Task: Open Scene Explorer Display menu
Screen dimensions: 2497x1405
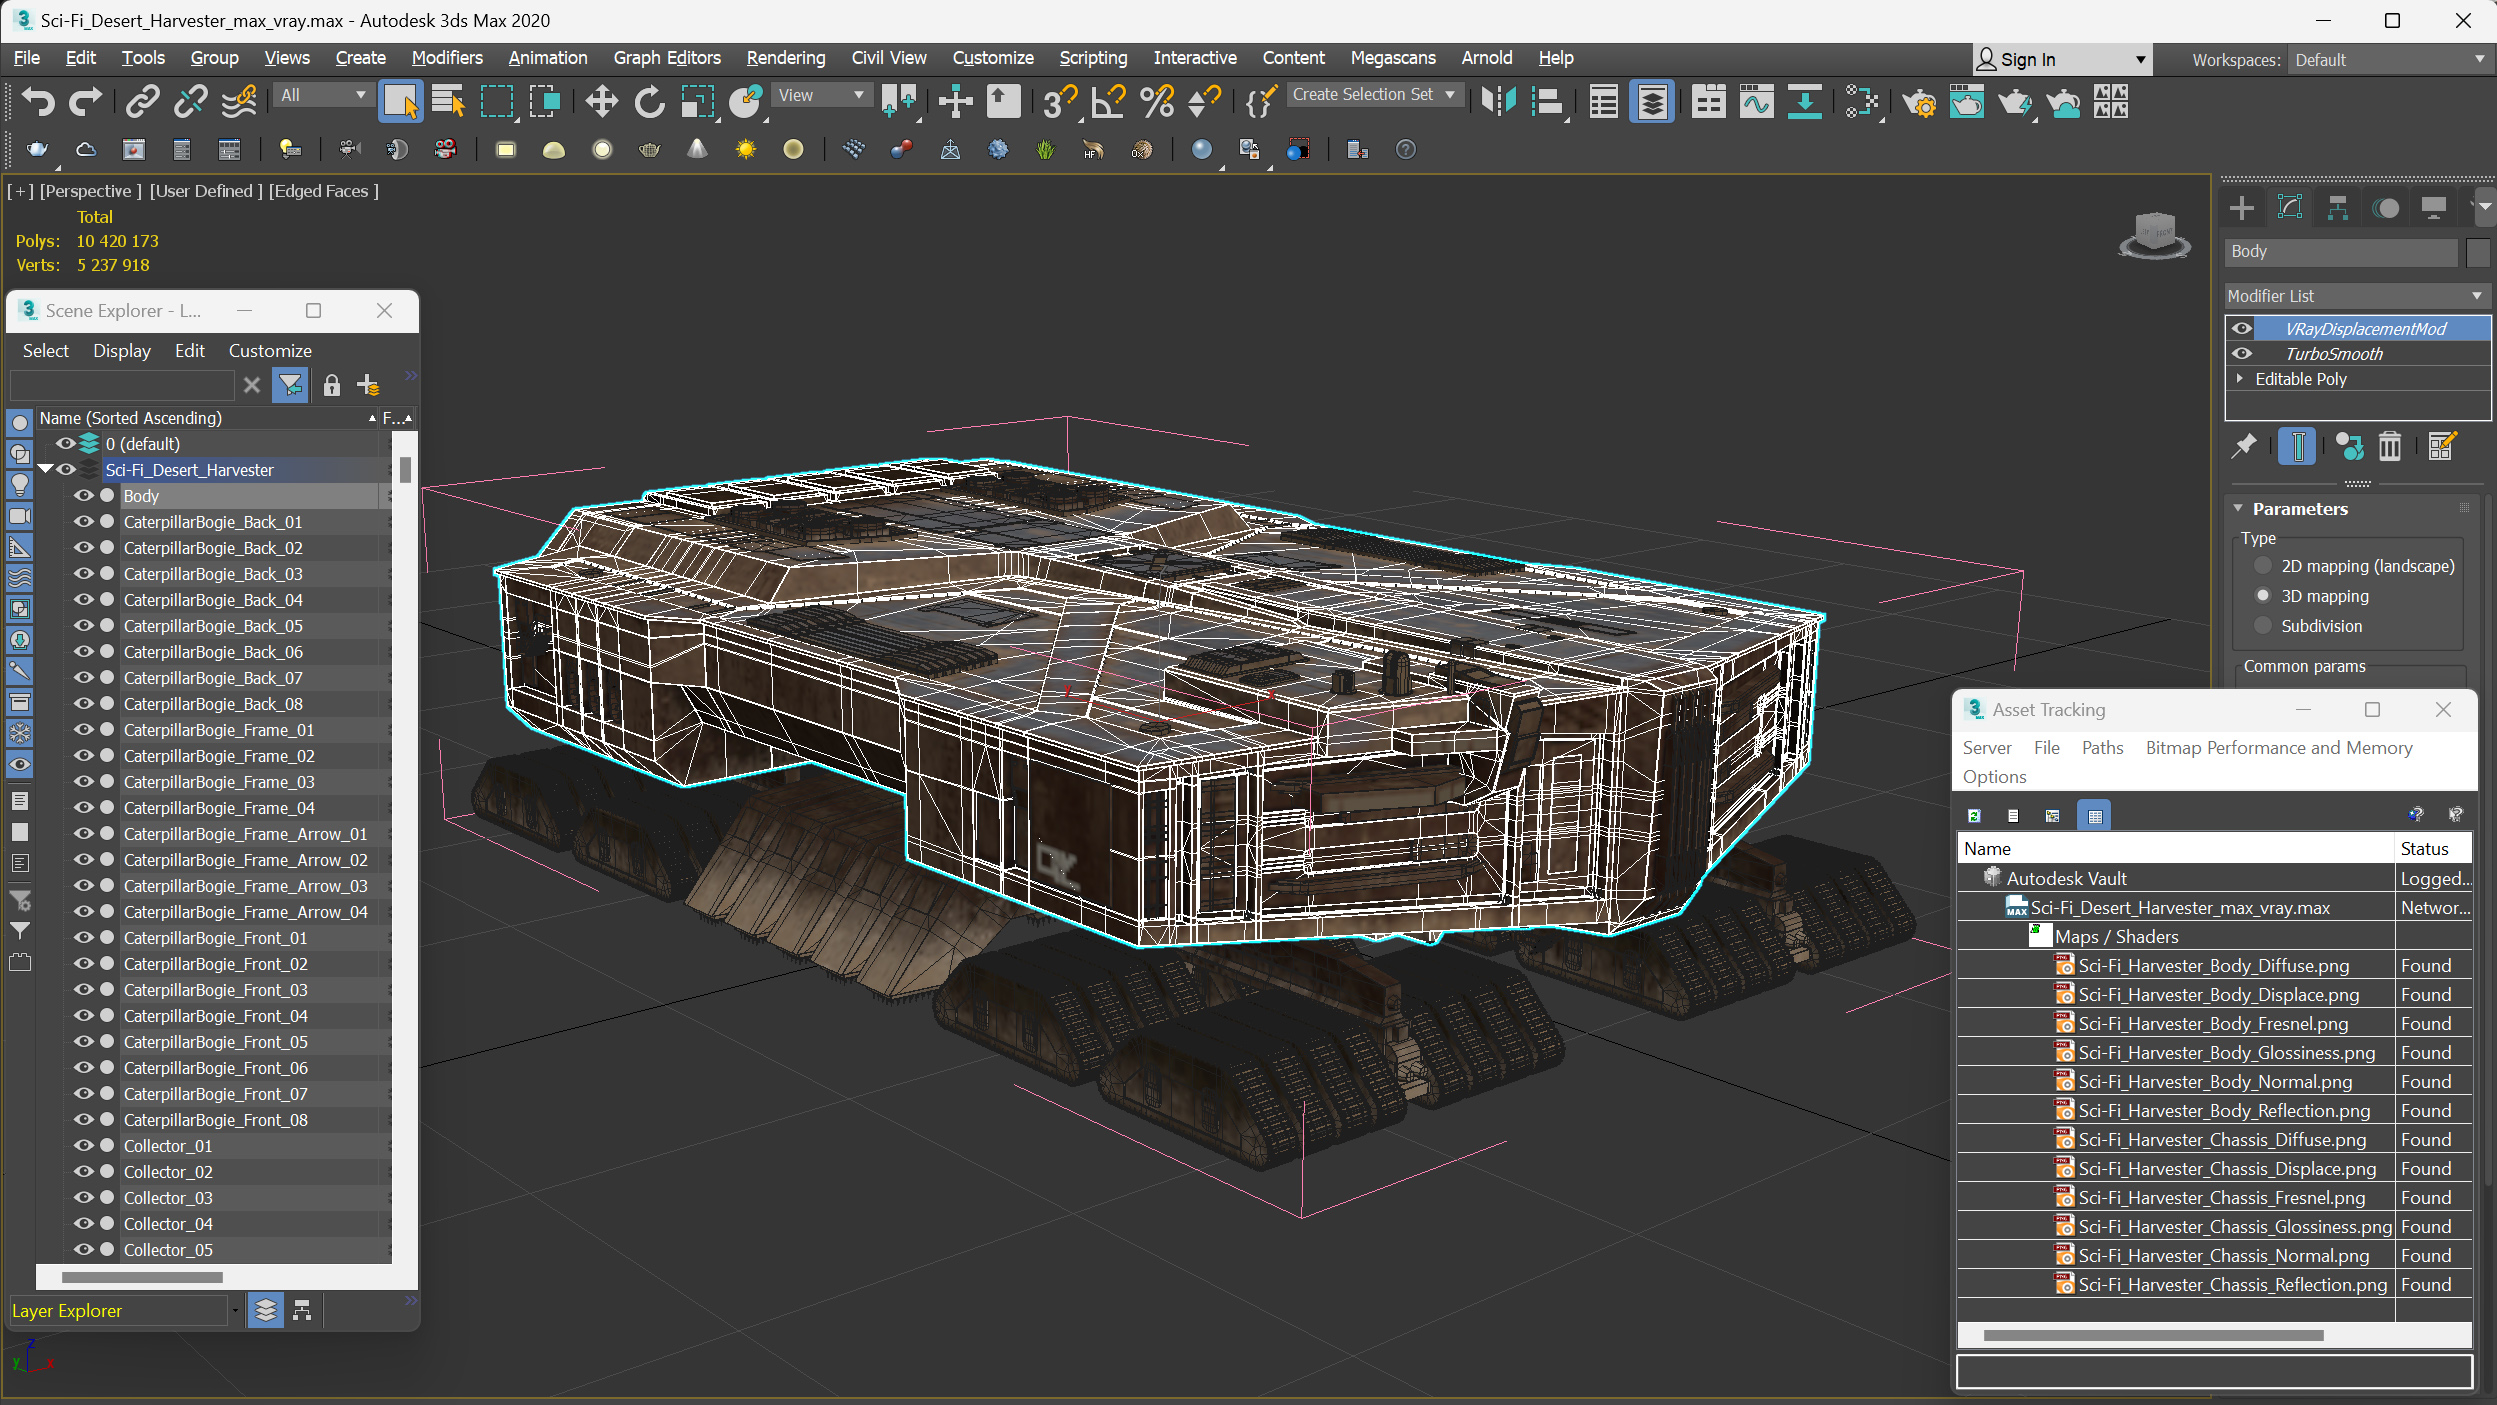Action: [x=122, y=351]
